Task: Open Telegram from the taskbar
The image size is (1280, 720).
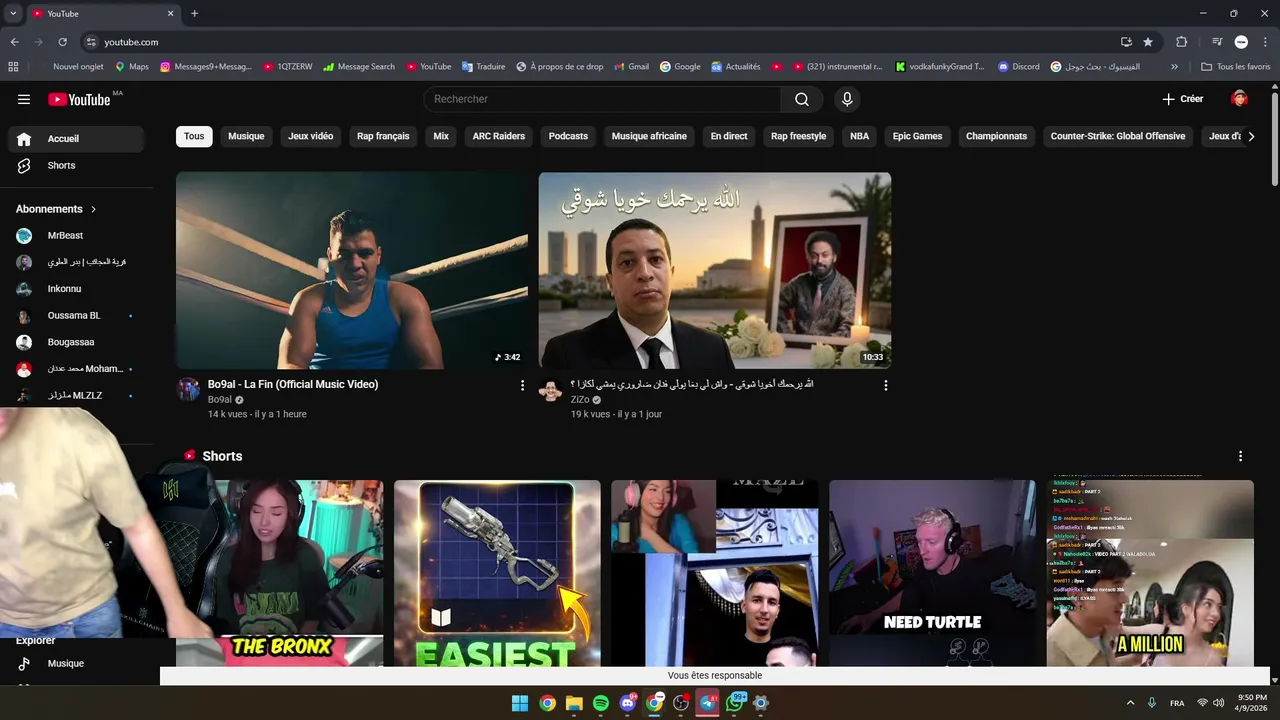Action: pyautogui.click(x=708, y=703)
